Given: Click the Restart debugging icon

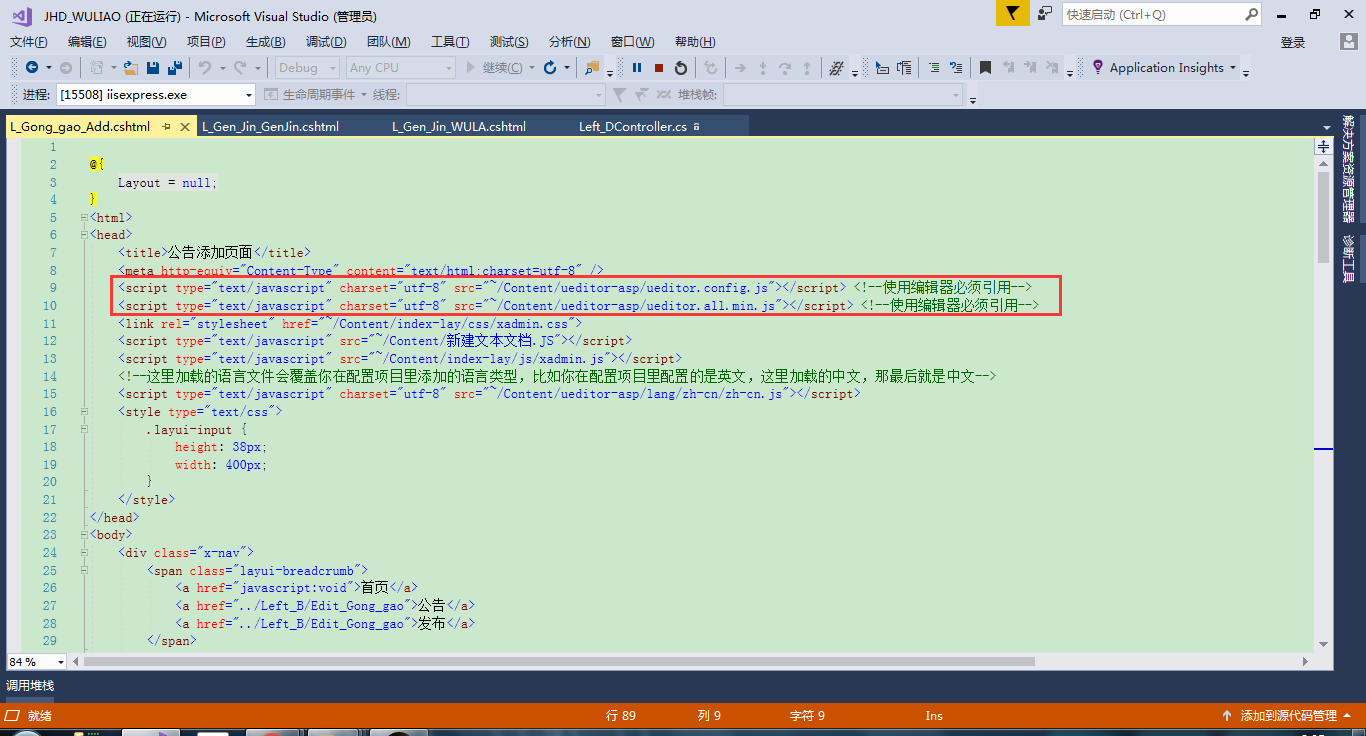Looking at the screenshot, I should point(681,68).
